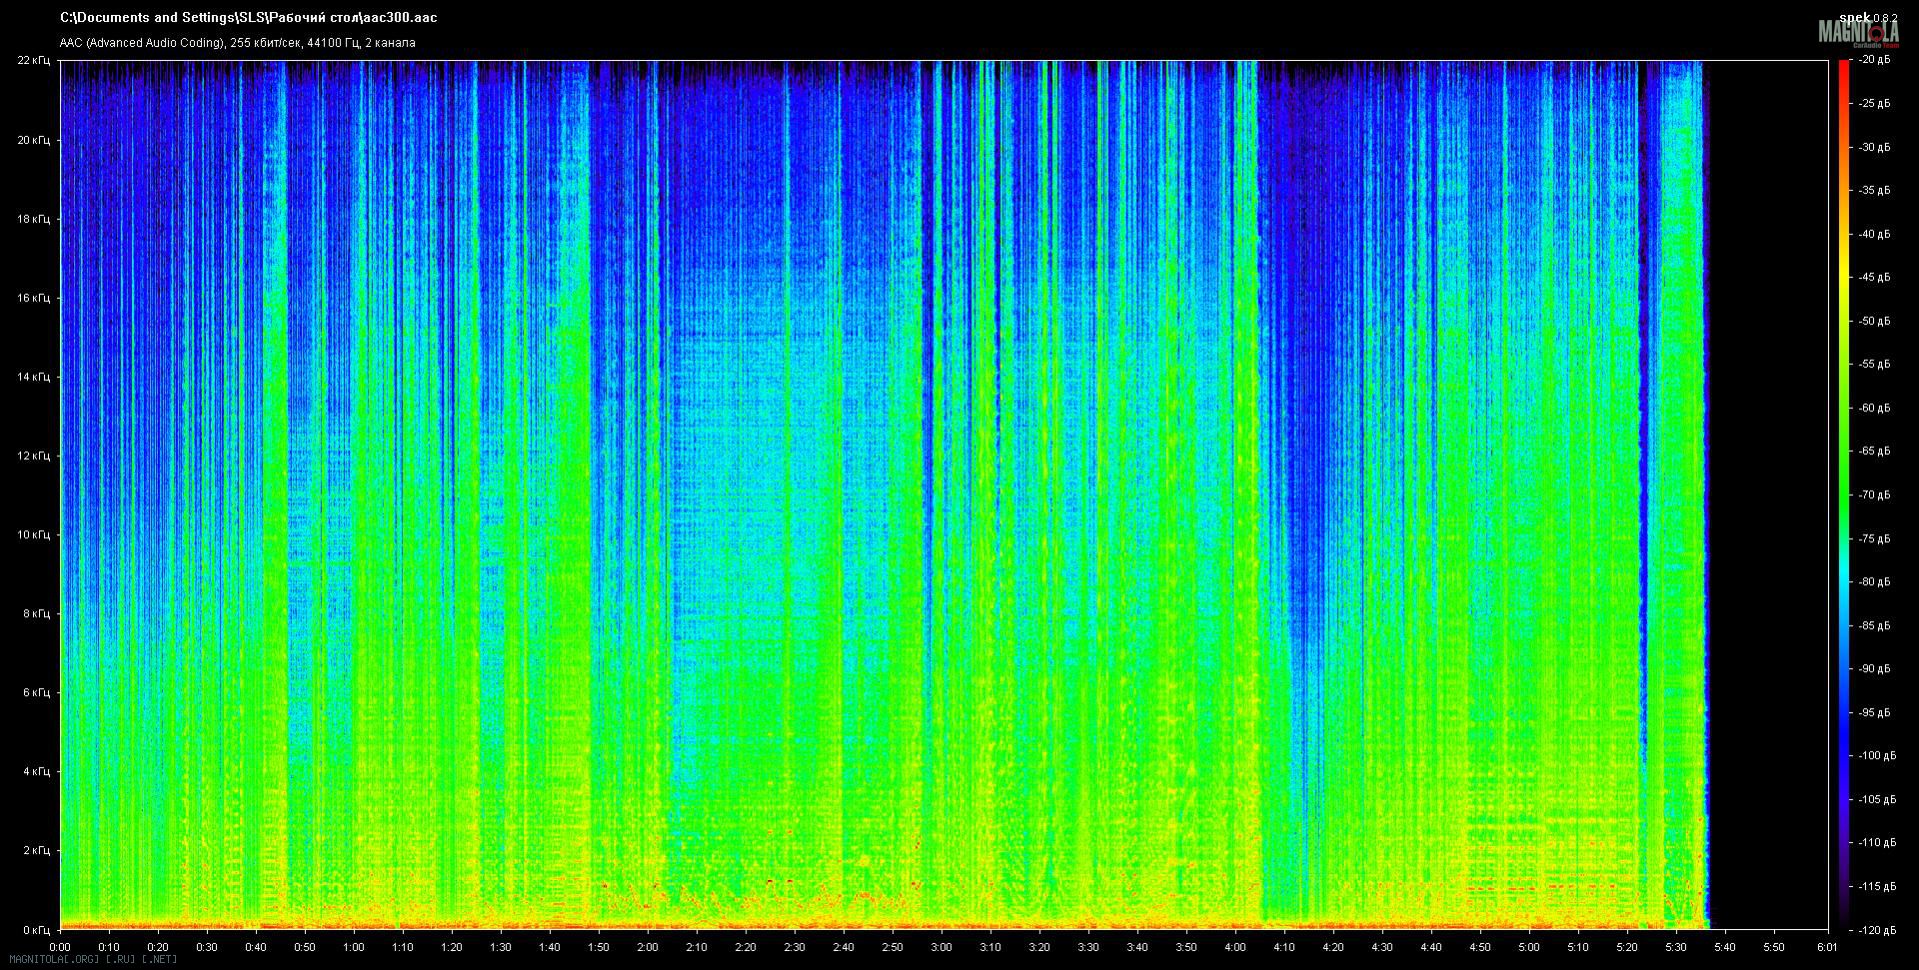Click the file path title ending in aac300.aac
Image resolution: width=1919 pixels, height=970 pixels.
(x=248, y=17)
